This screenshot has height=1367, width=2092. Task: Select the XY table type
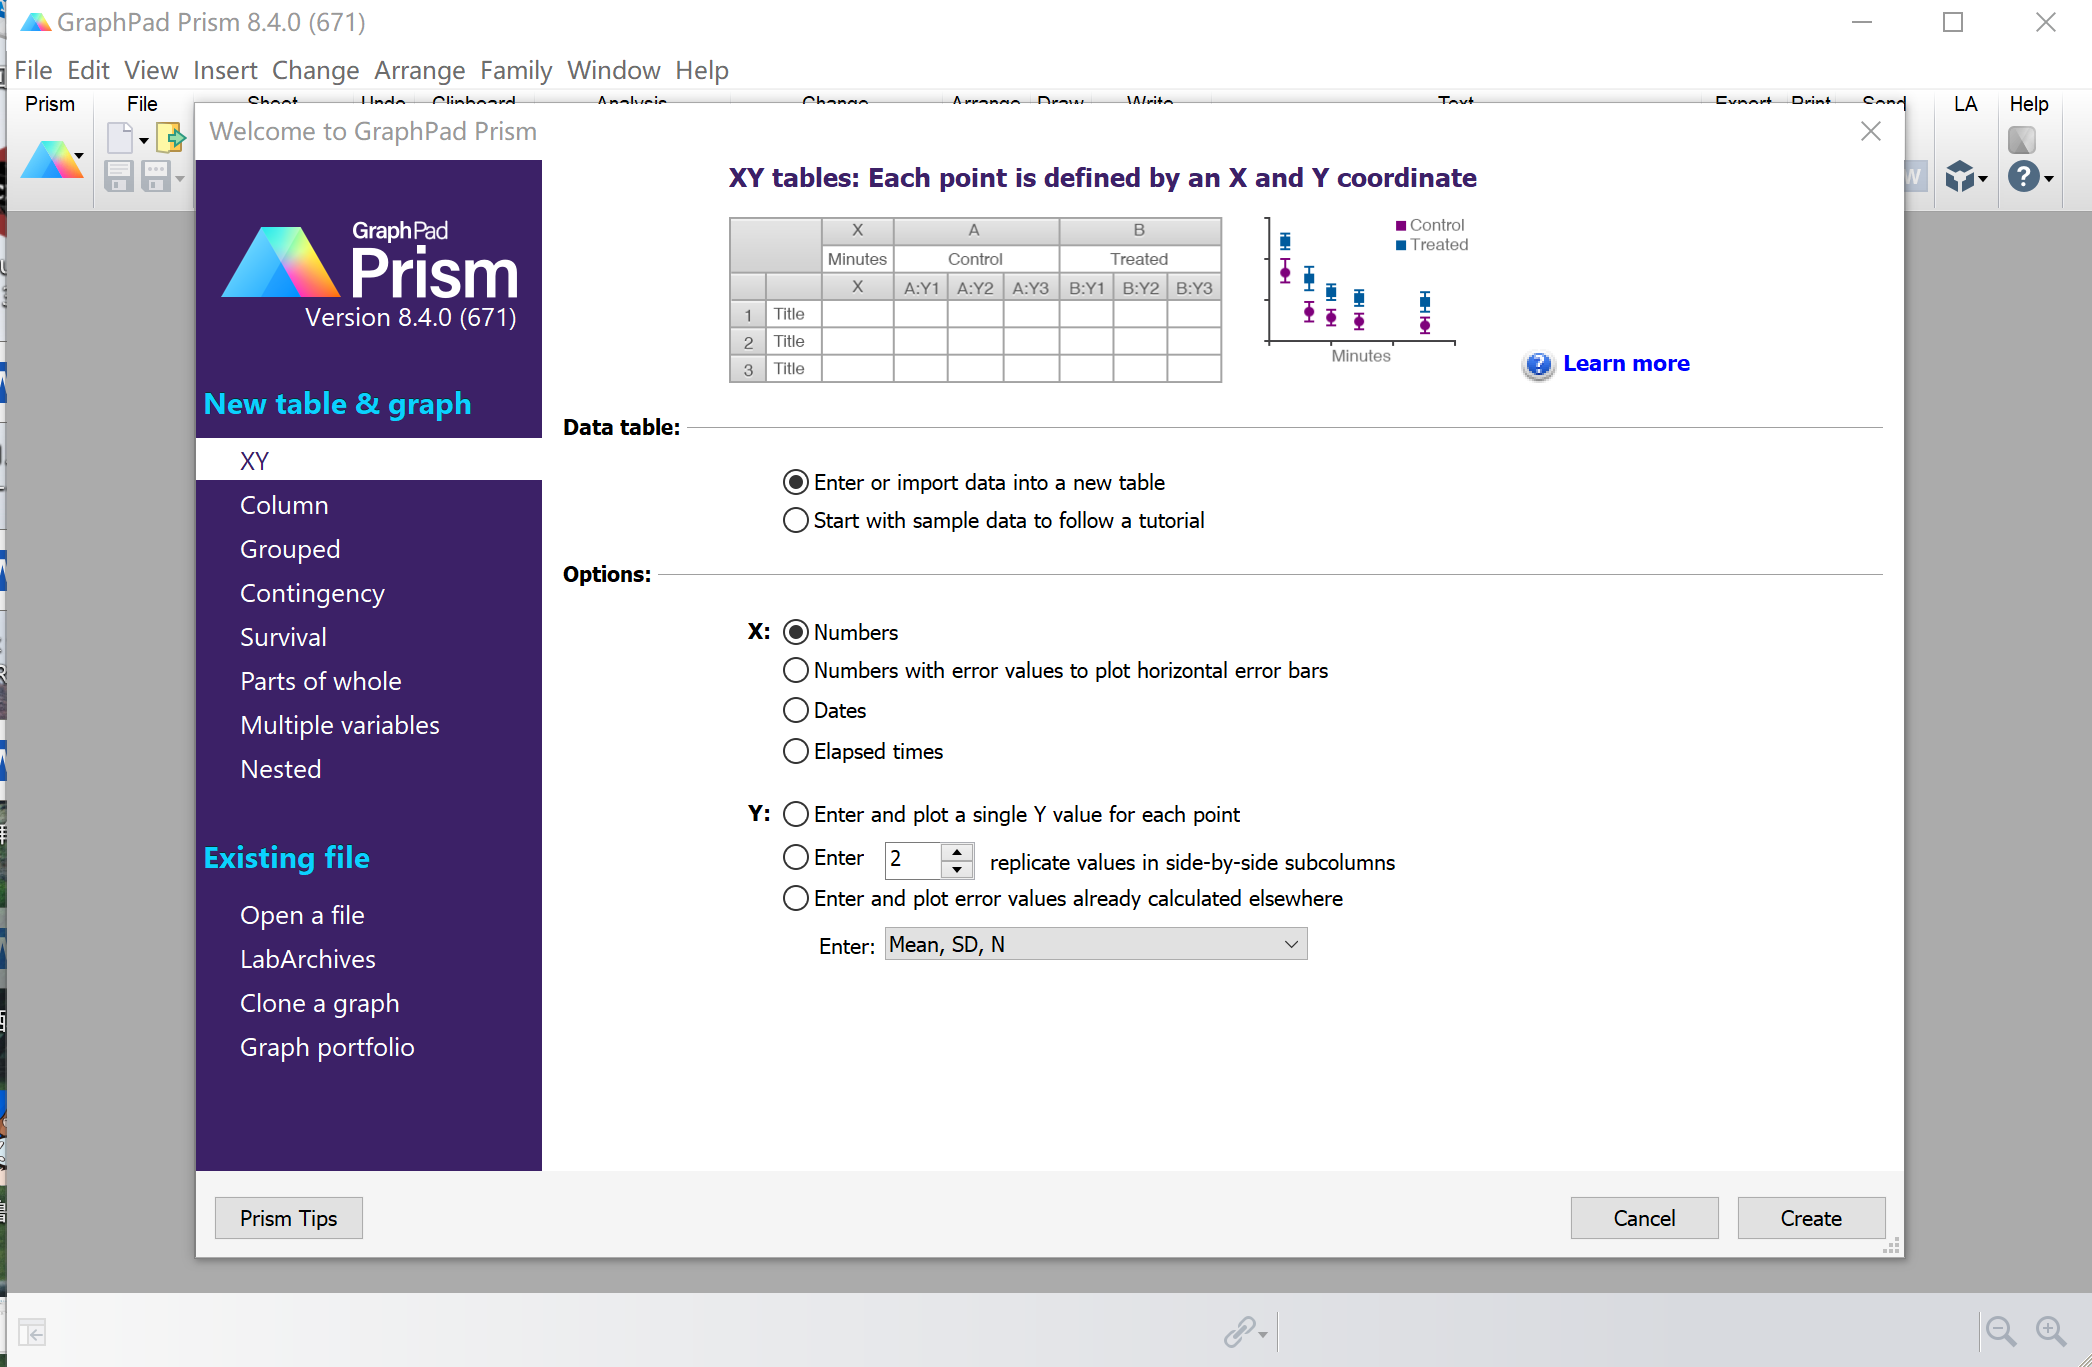[369, 461]
